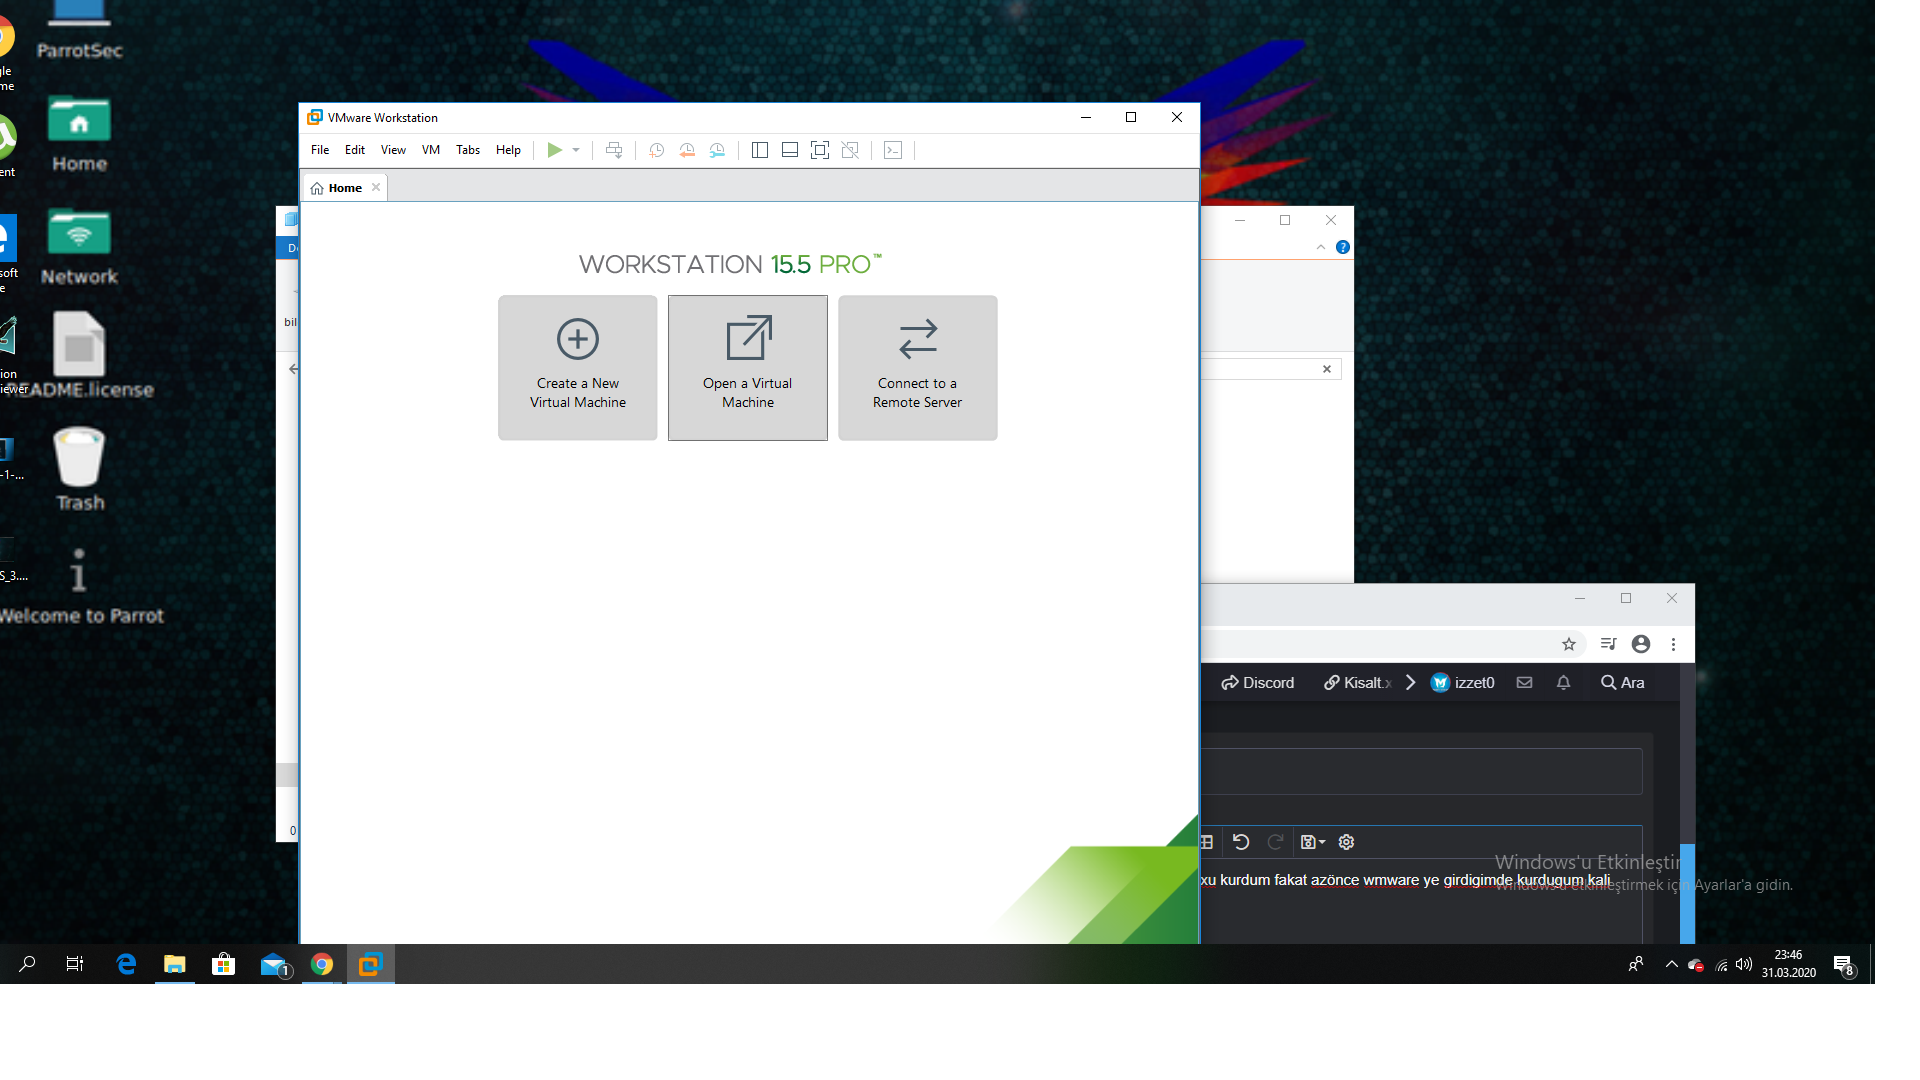
Task: Open the Home folder desktop icon
Action: tap(79, 135)
